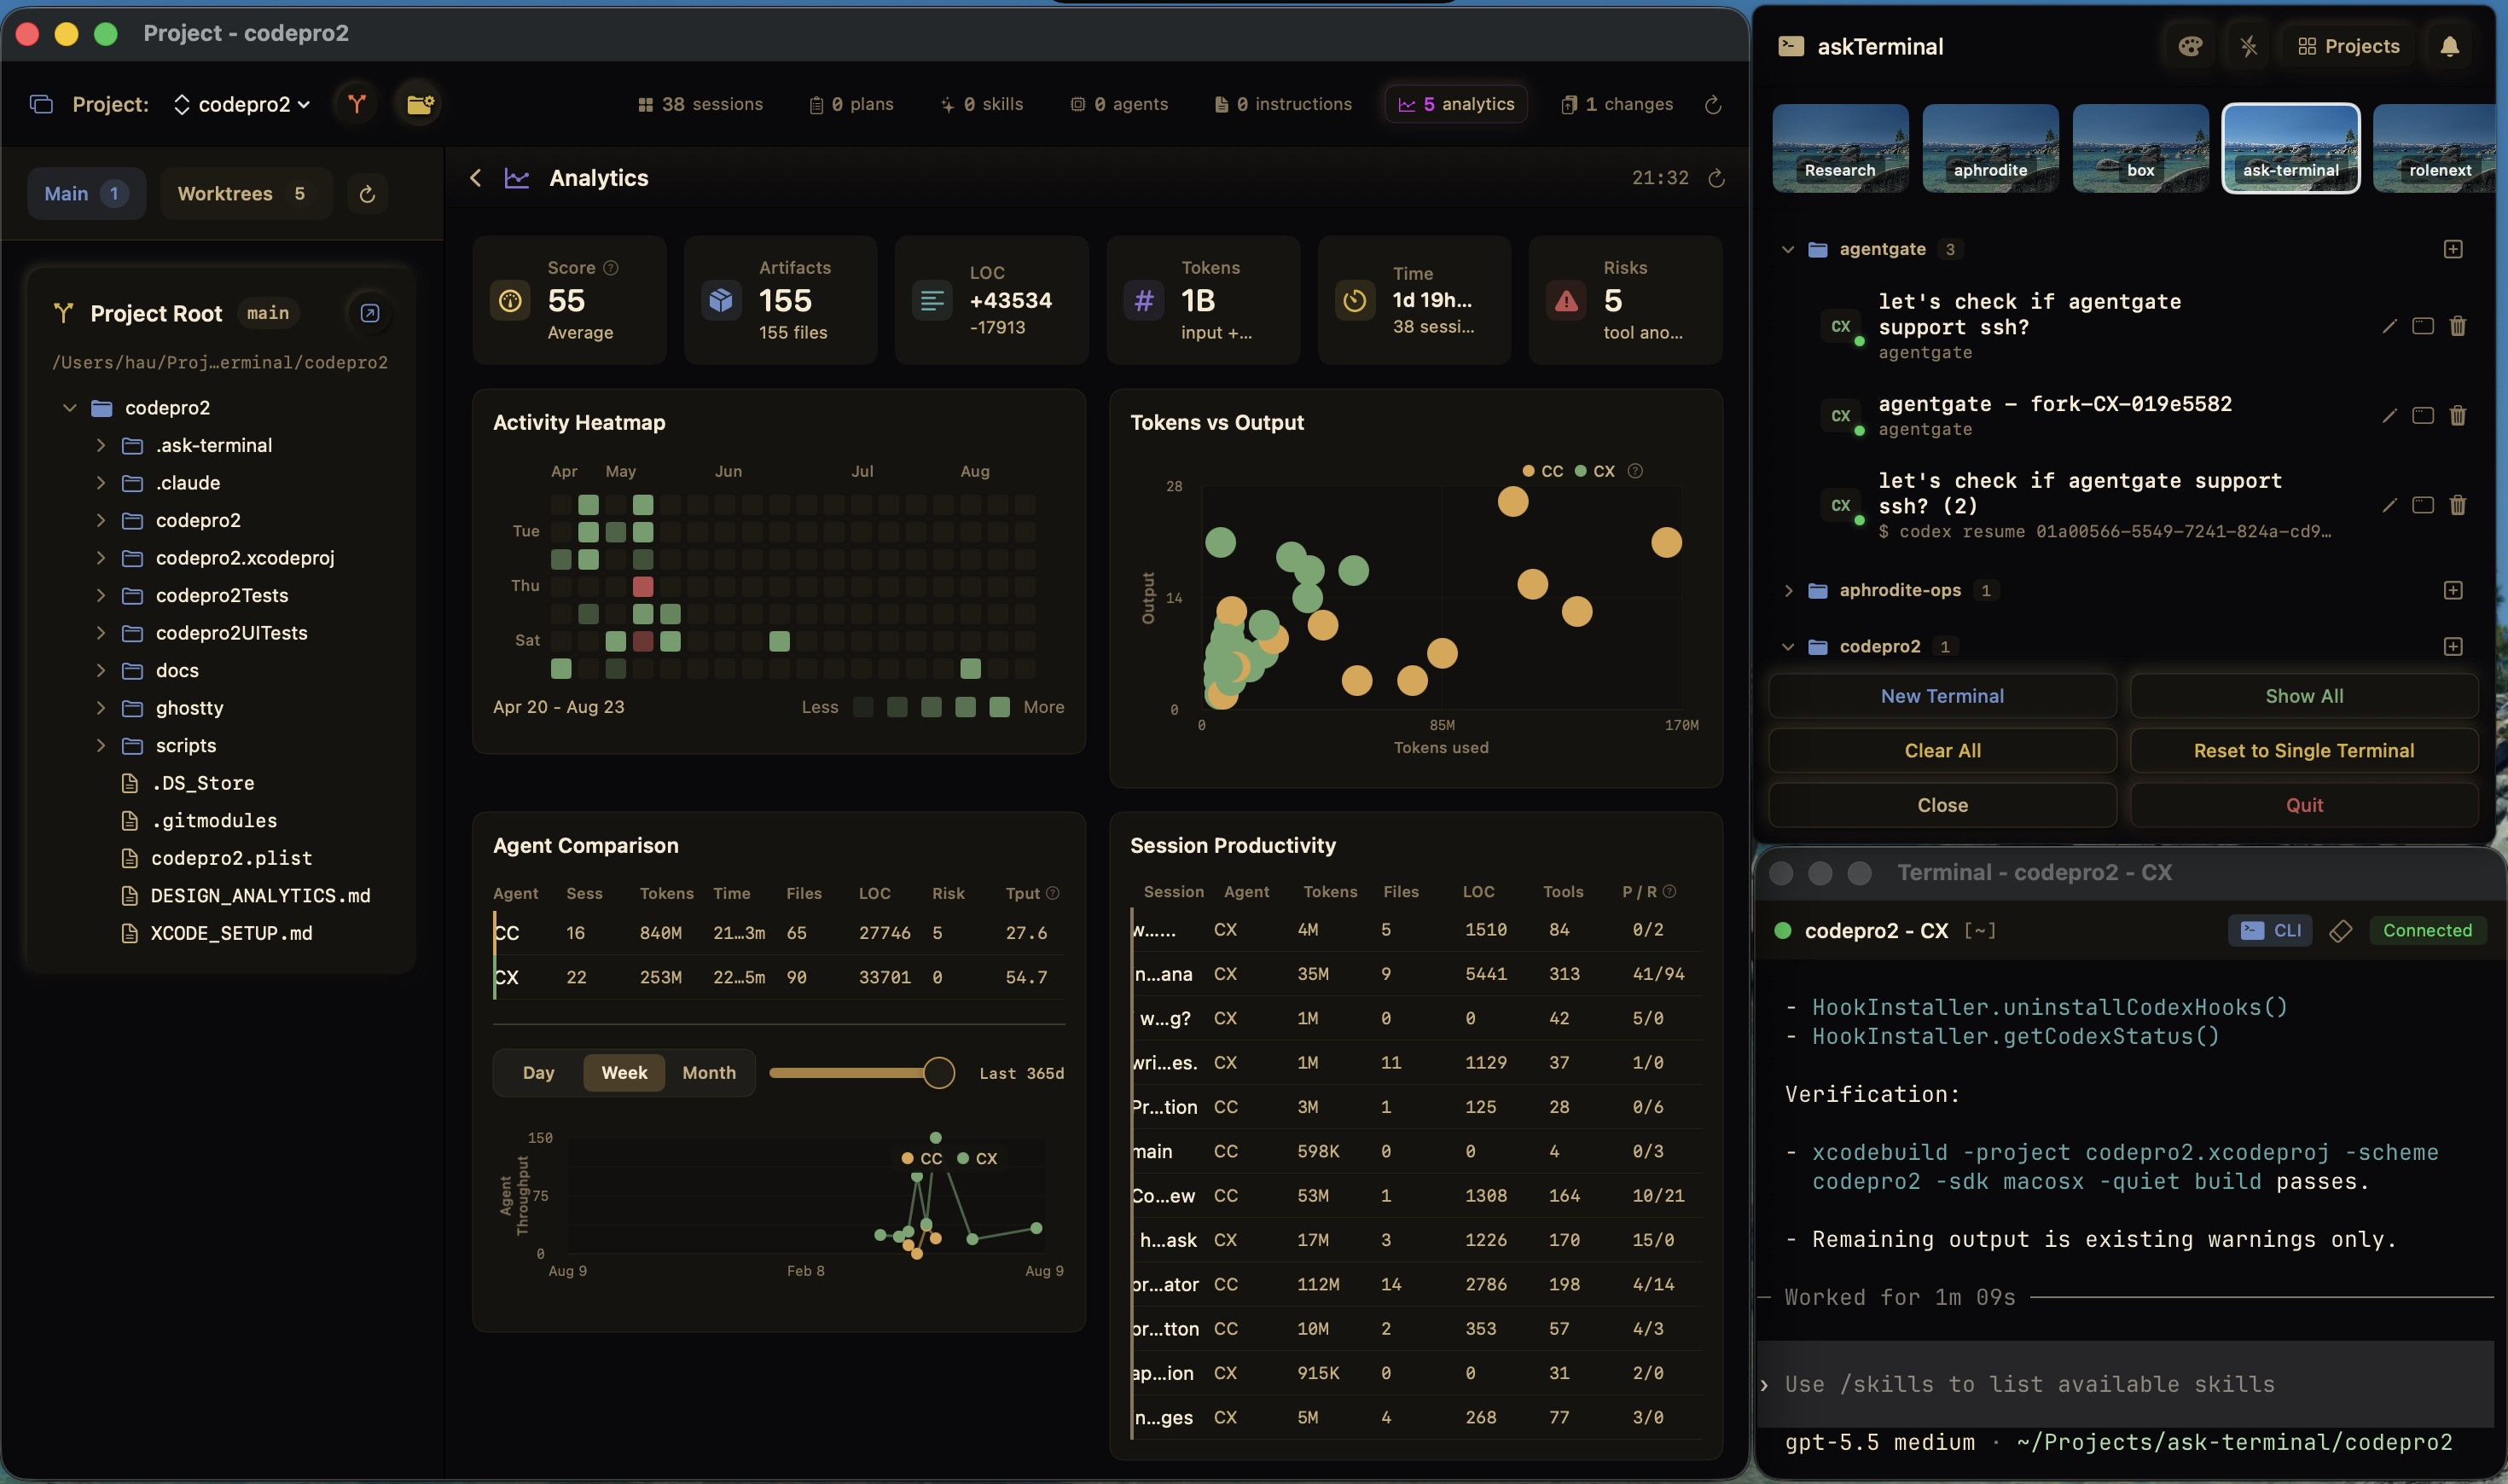Go back from Analytics with the chevron
The width and height of the screenshot is (2508, 1484).
(475, 178)
